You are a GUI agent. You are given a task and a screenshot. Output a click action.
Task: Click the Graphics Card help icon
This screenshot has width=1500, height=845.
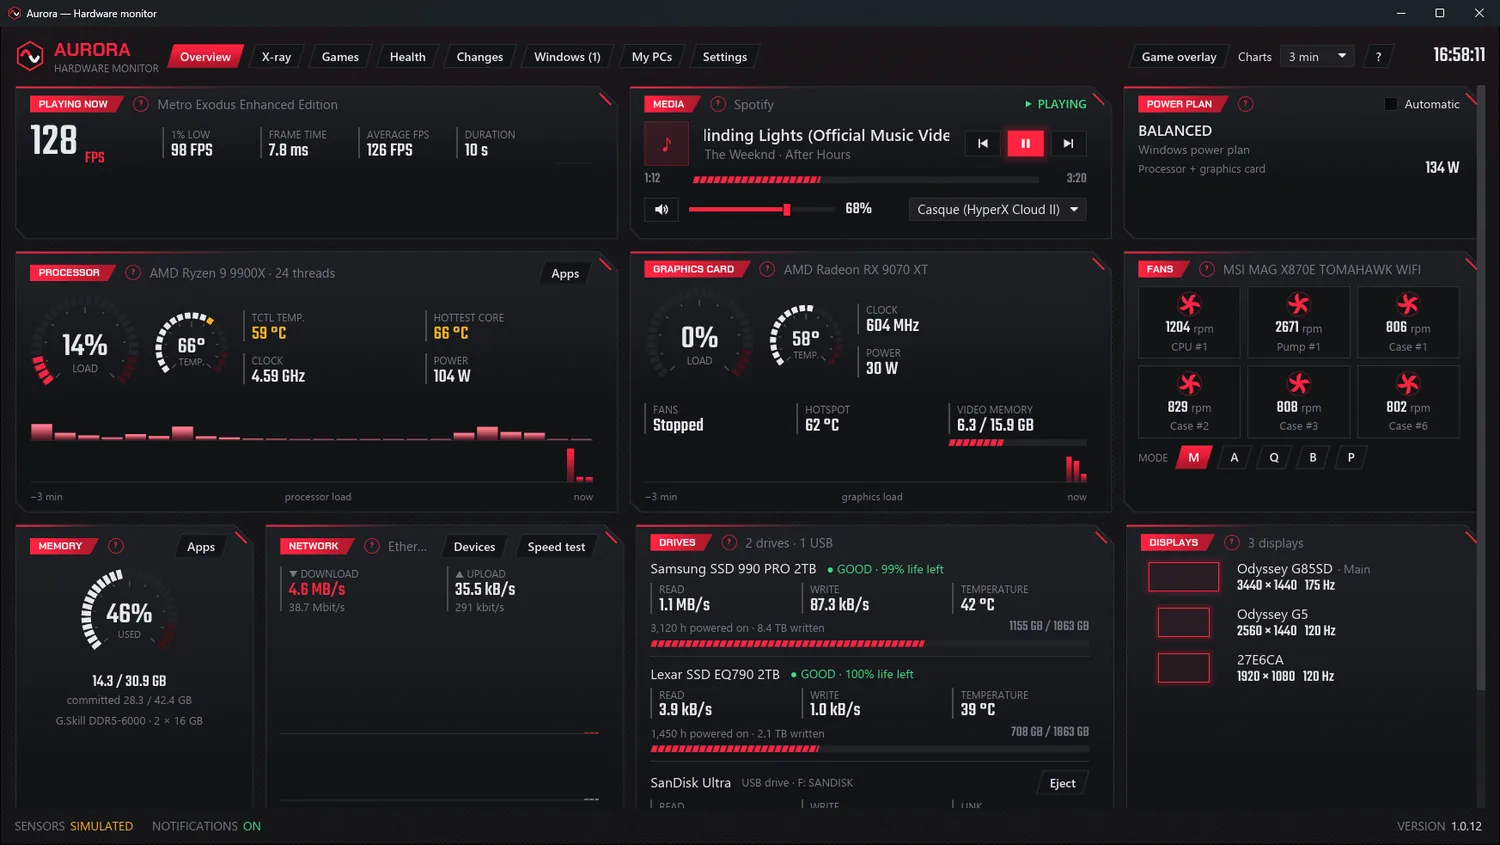(x=767, y=269)
